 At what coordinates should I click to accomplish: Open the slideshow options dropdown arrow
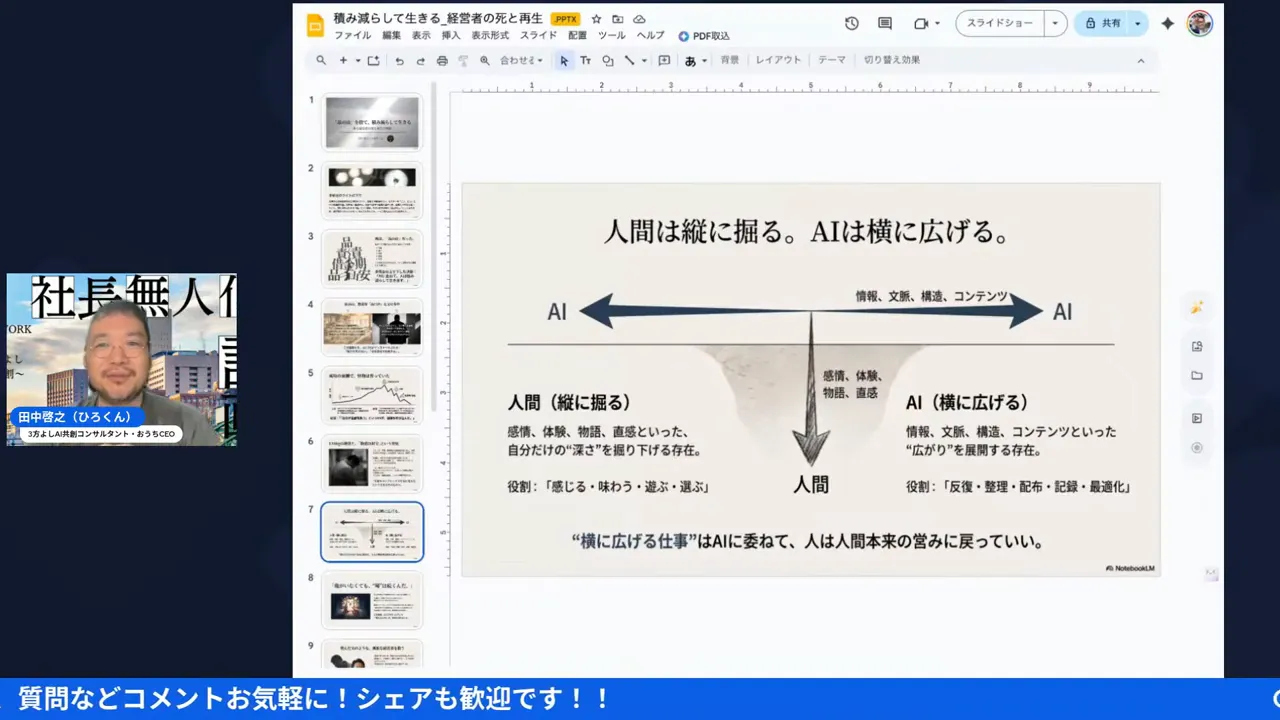[1054, 22]
